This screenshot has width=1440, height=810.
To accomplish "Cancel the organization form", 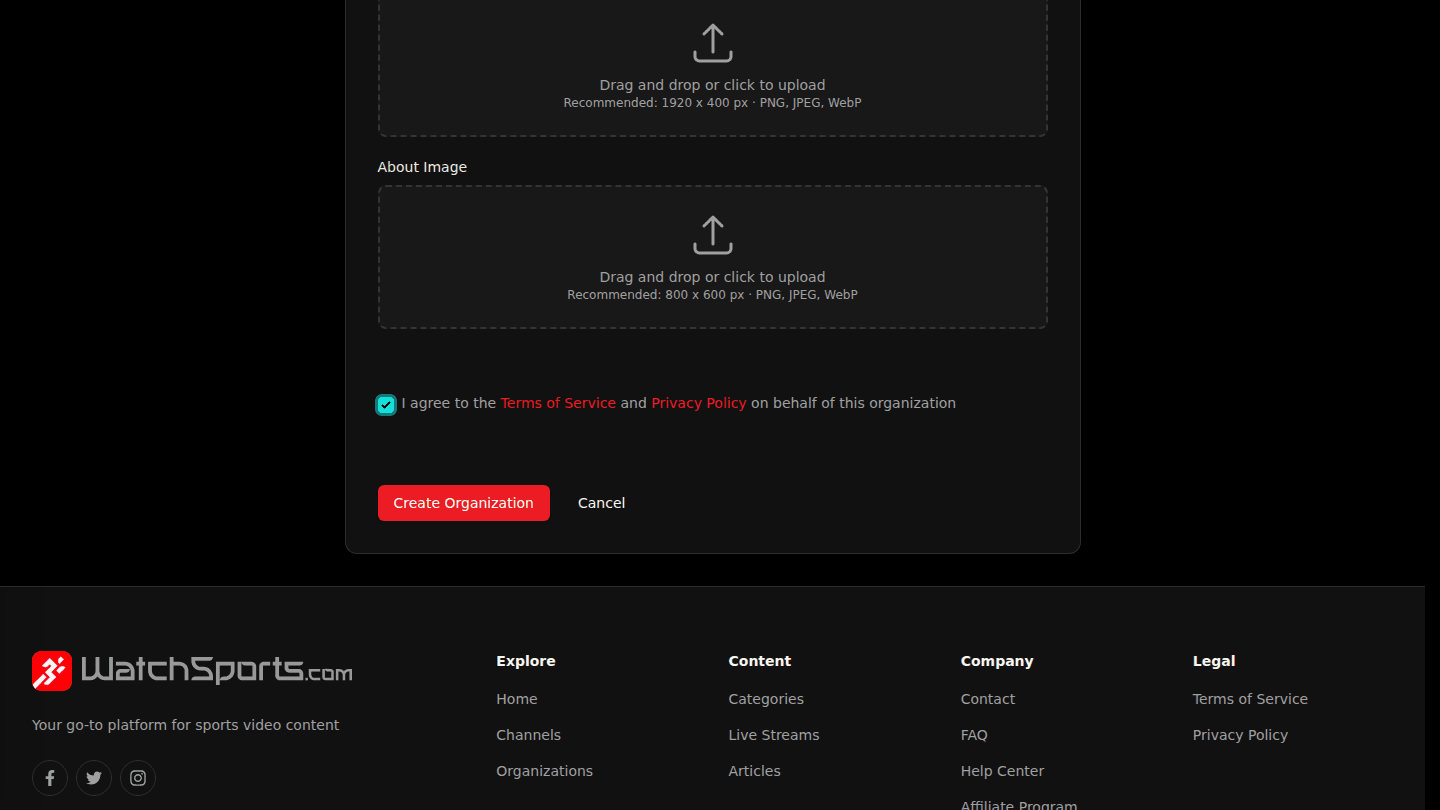I will tap(601, 503).
